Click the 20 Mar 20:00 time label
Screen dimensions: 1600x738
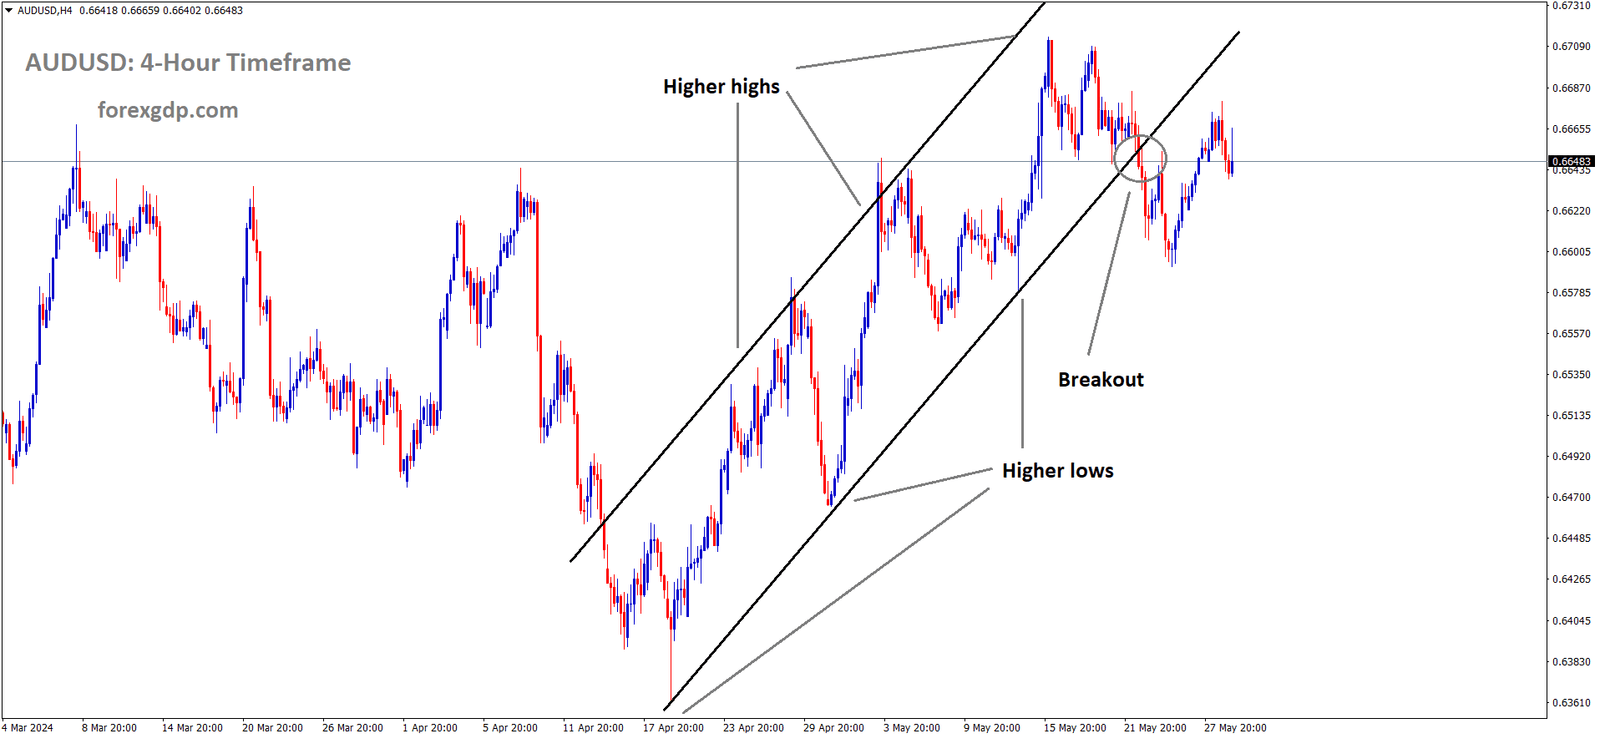(272, 728)
